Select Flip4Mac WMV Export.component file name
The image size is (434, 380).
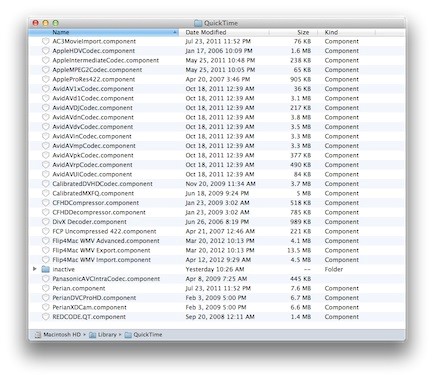pyautogui.click(x=101, y=250)
